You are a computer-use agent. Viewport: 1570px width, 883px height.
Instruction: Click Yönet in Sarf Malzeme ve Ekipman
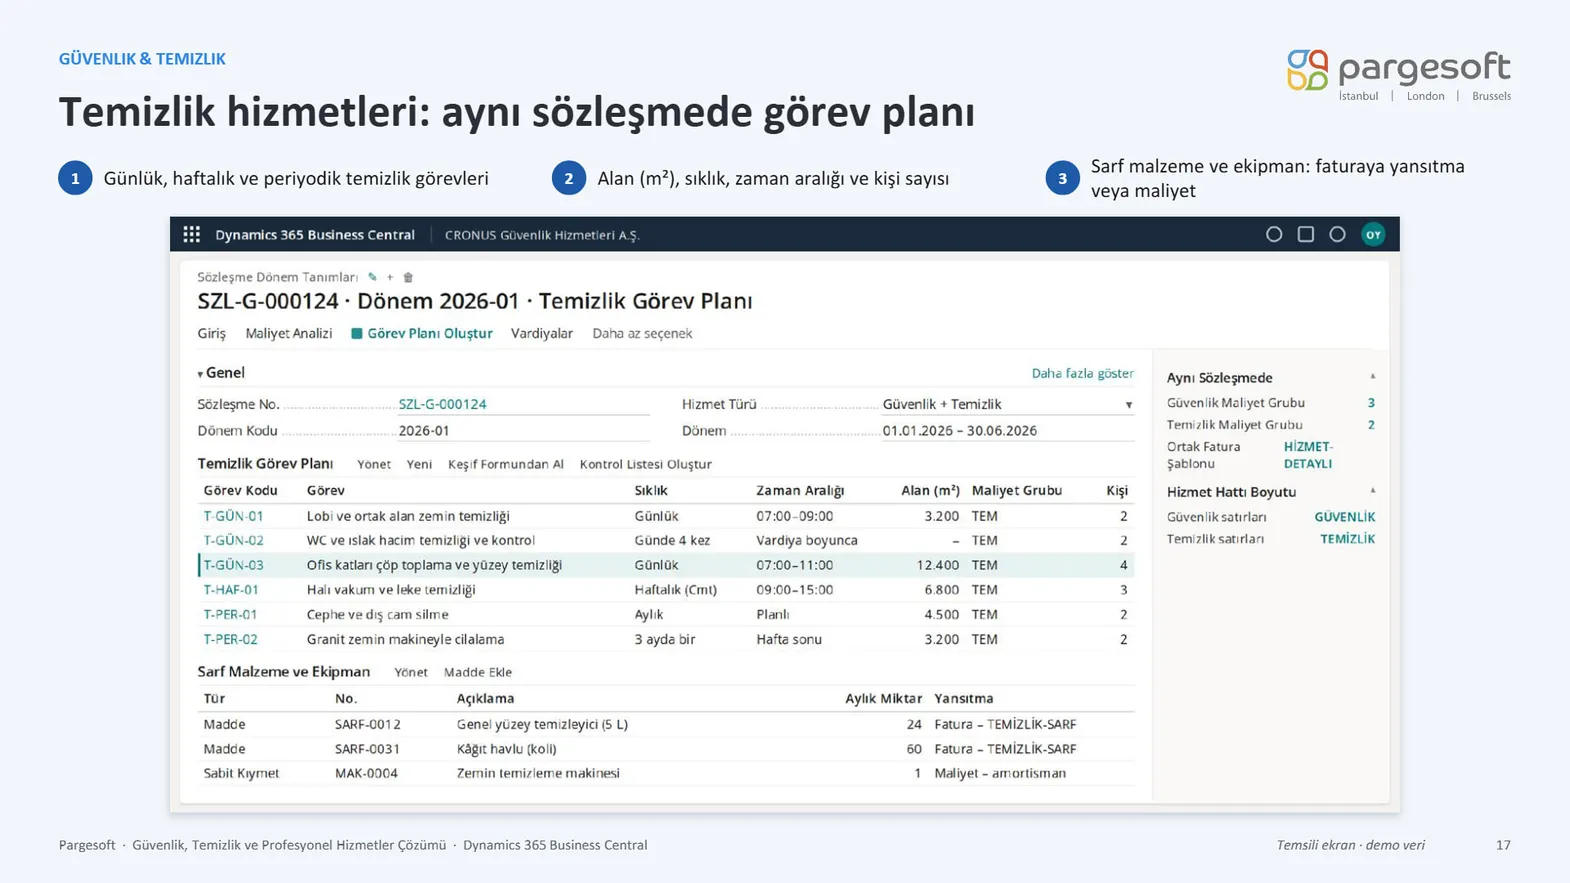coord(411,672)
